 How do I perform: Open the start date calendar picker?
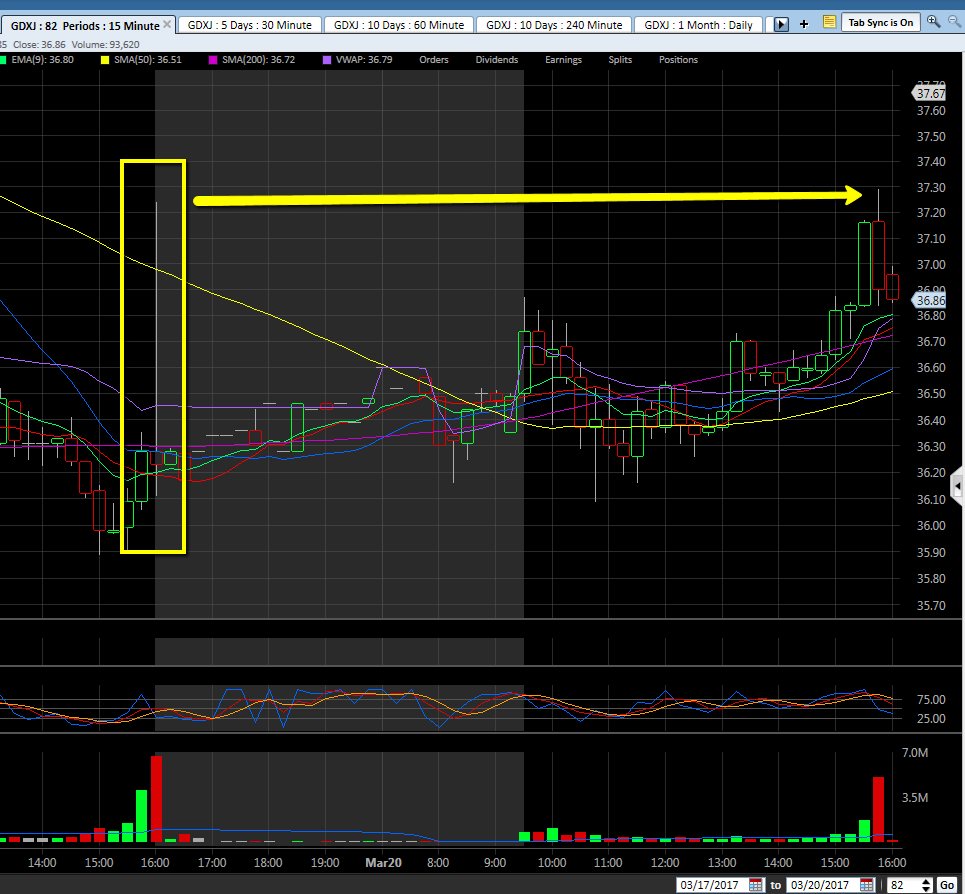[756, 885]
